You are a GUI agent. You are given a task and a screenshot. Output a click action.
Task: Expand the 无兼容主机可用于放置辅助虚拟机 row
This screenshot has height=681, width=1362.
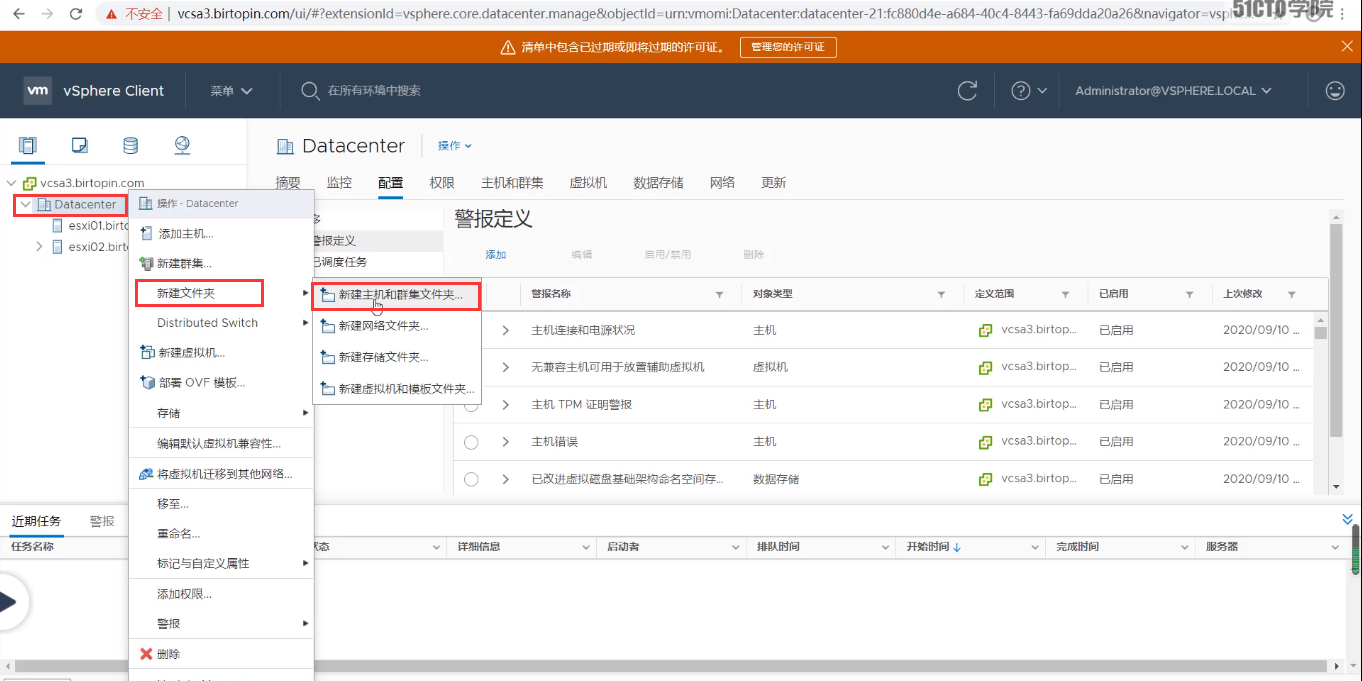point(506,367)
